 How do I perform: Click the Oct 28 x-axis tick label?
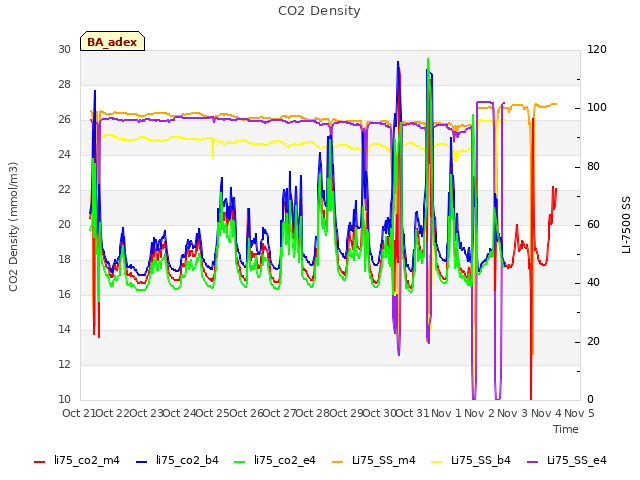(312, 413)
